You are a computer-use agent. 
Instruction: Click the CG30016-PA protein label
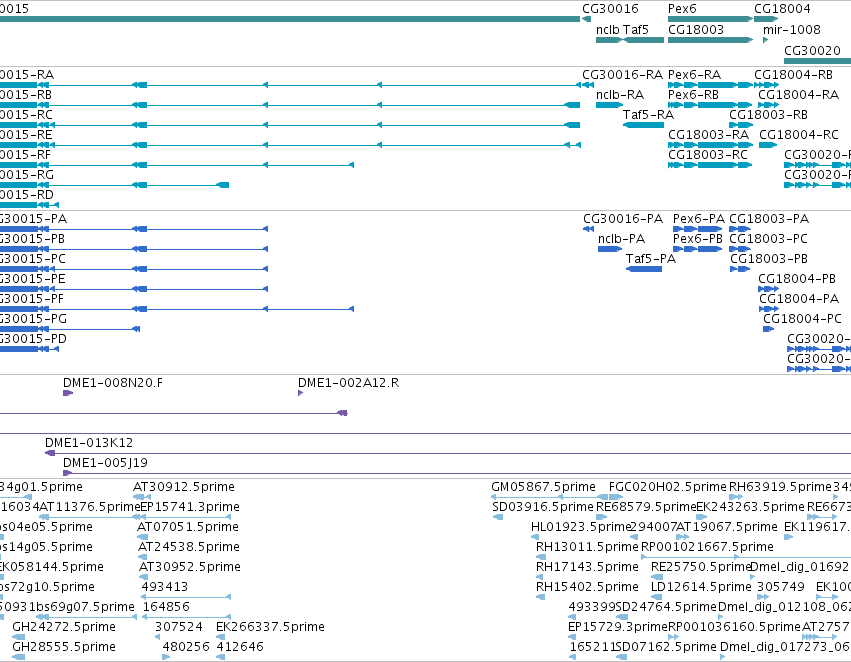point(623,219)
